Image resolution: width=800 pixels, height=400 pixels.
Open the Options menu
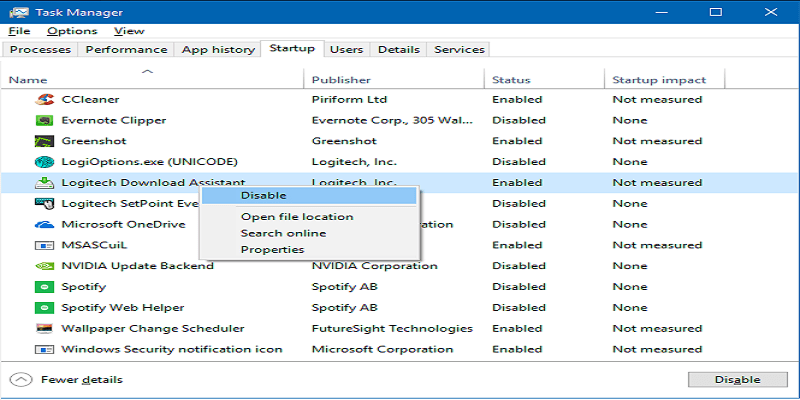pyautogui.click(x=72, y=31)
